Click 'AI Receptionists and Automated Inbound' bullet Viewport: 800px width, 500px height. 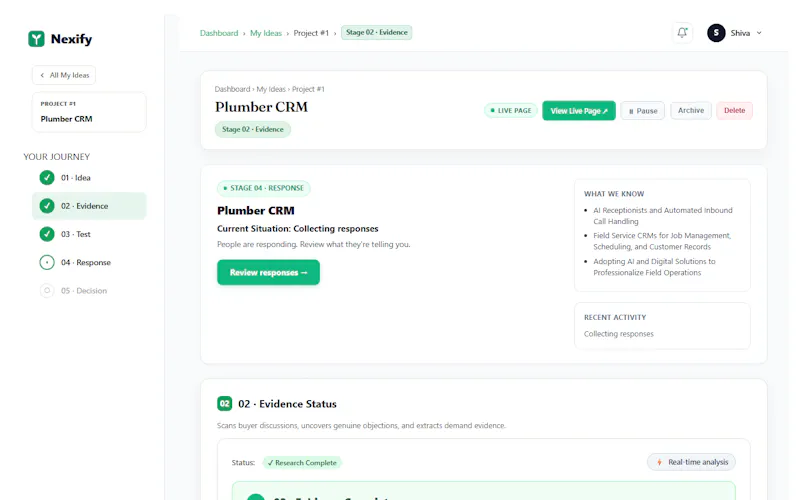(x=663, y=215)
